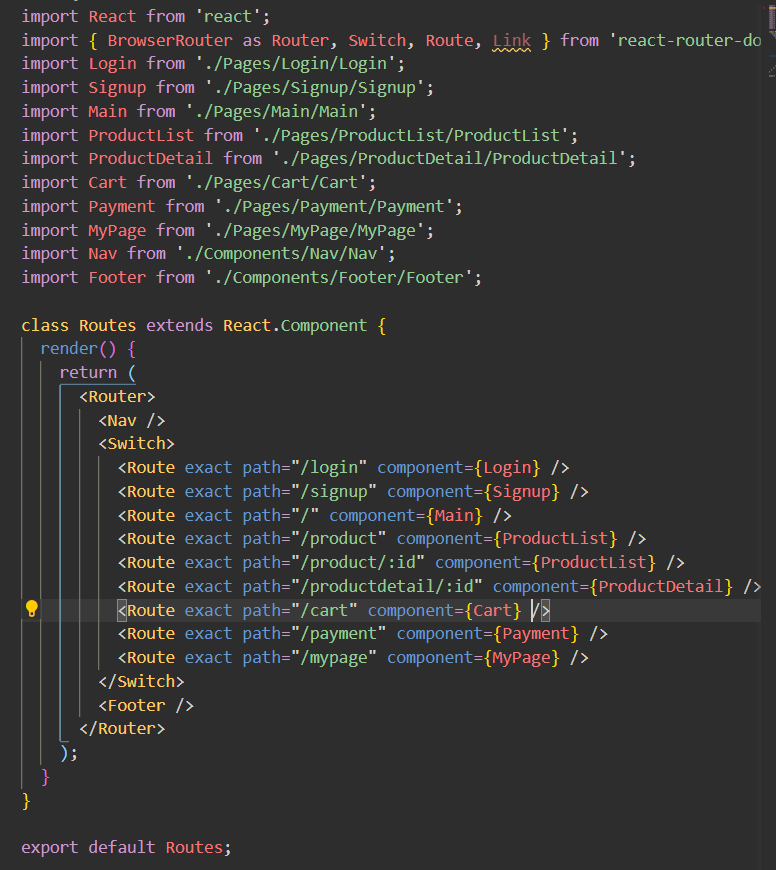Click the "/product" route path
776x870 pixels.
(338, 539)
